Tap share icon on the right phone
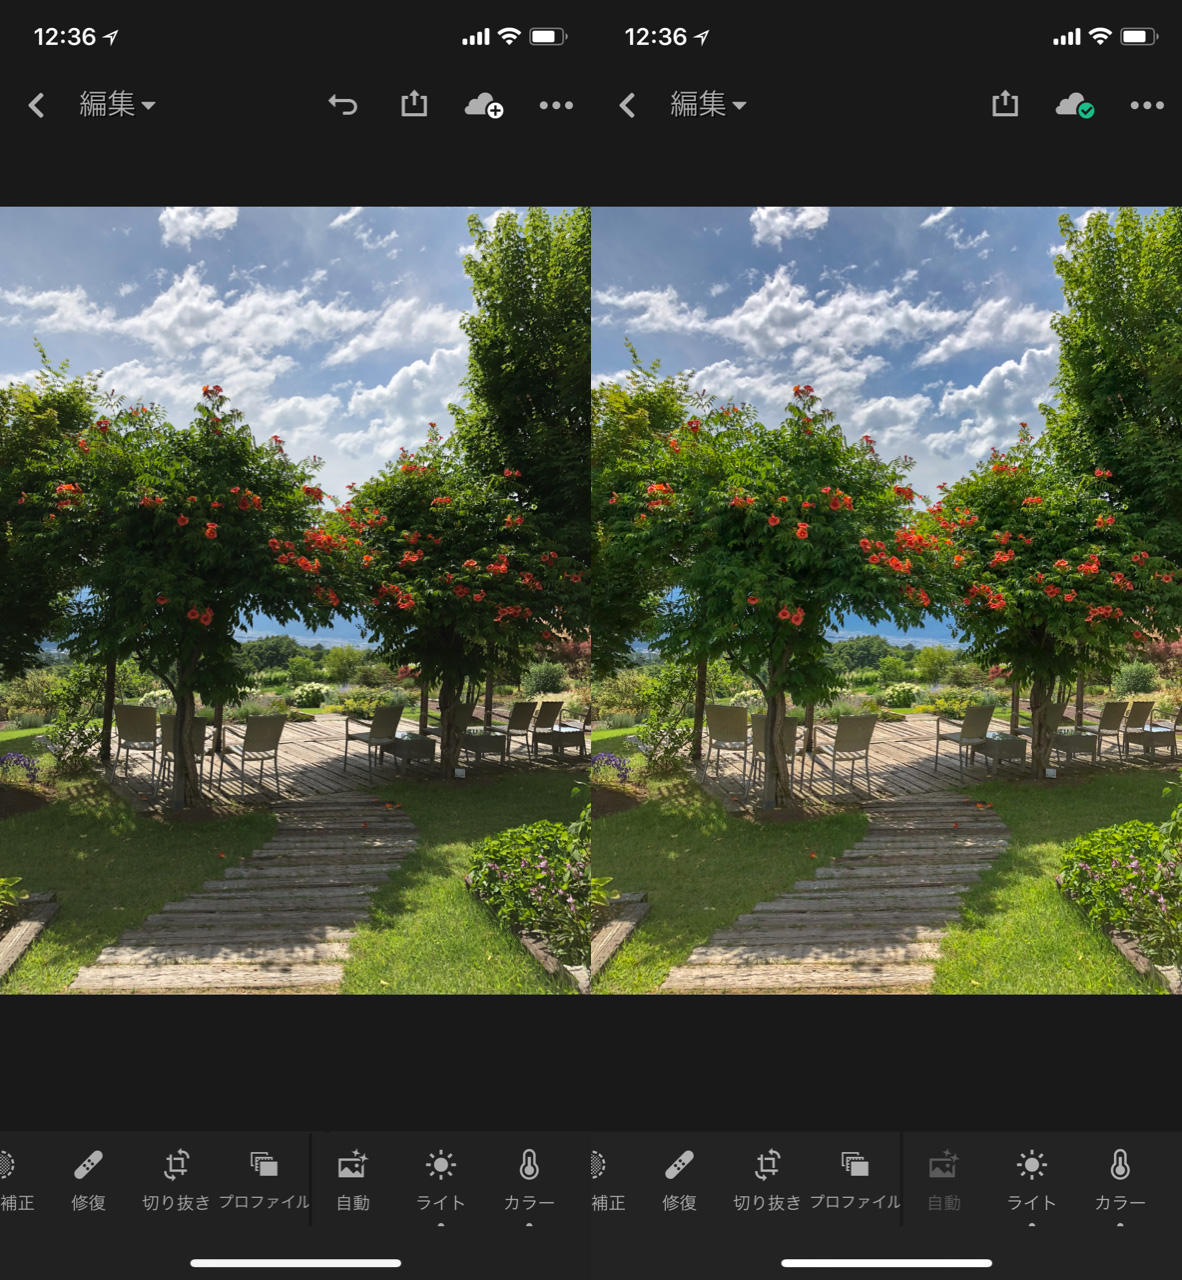 pos(1005,103)
